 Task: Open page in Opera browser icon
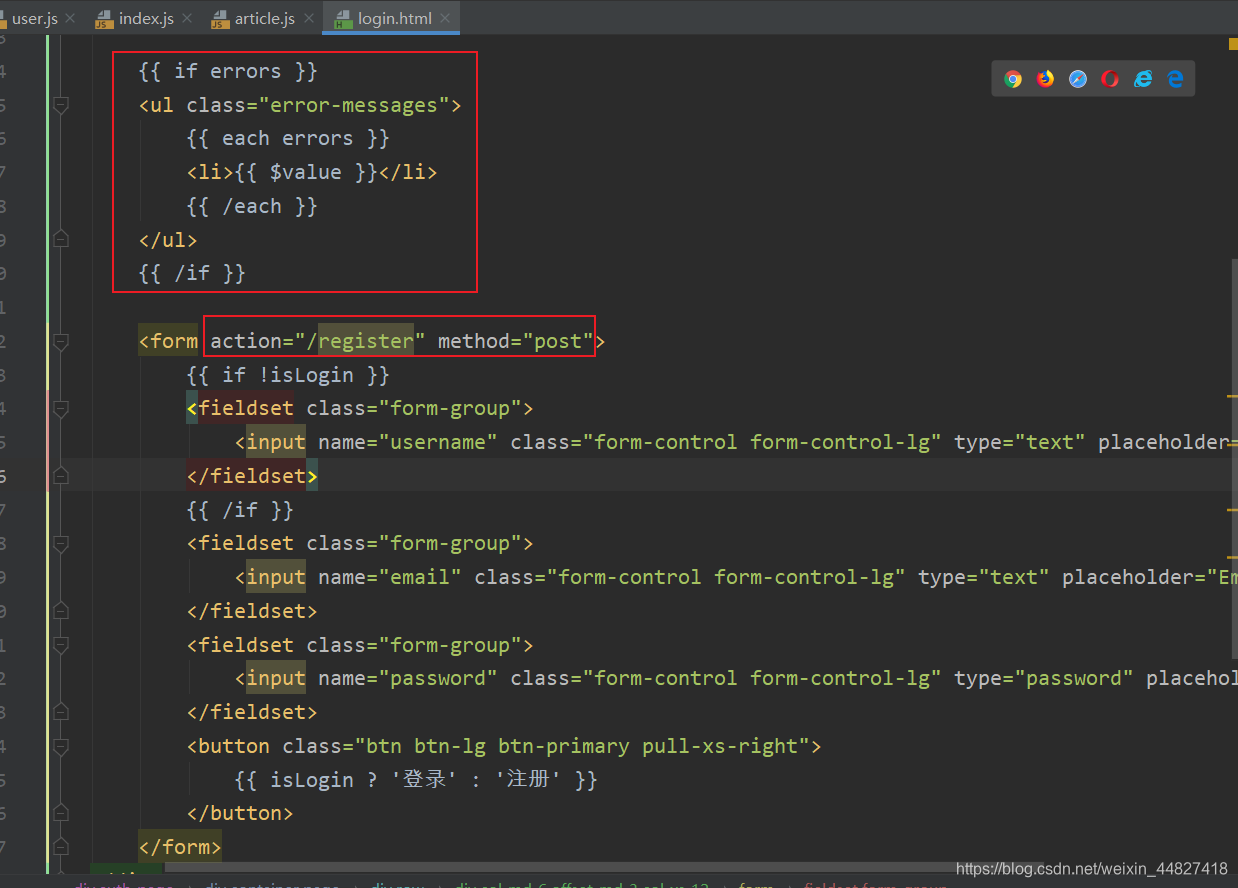(1110, 79)
